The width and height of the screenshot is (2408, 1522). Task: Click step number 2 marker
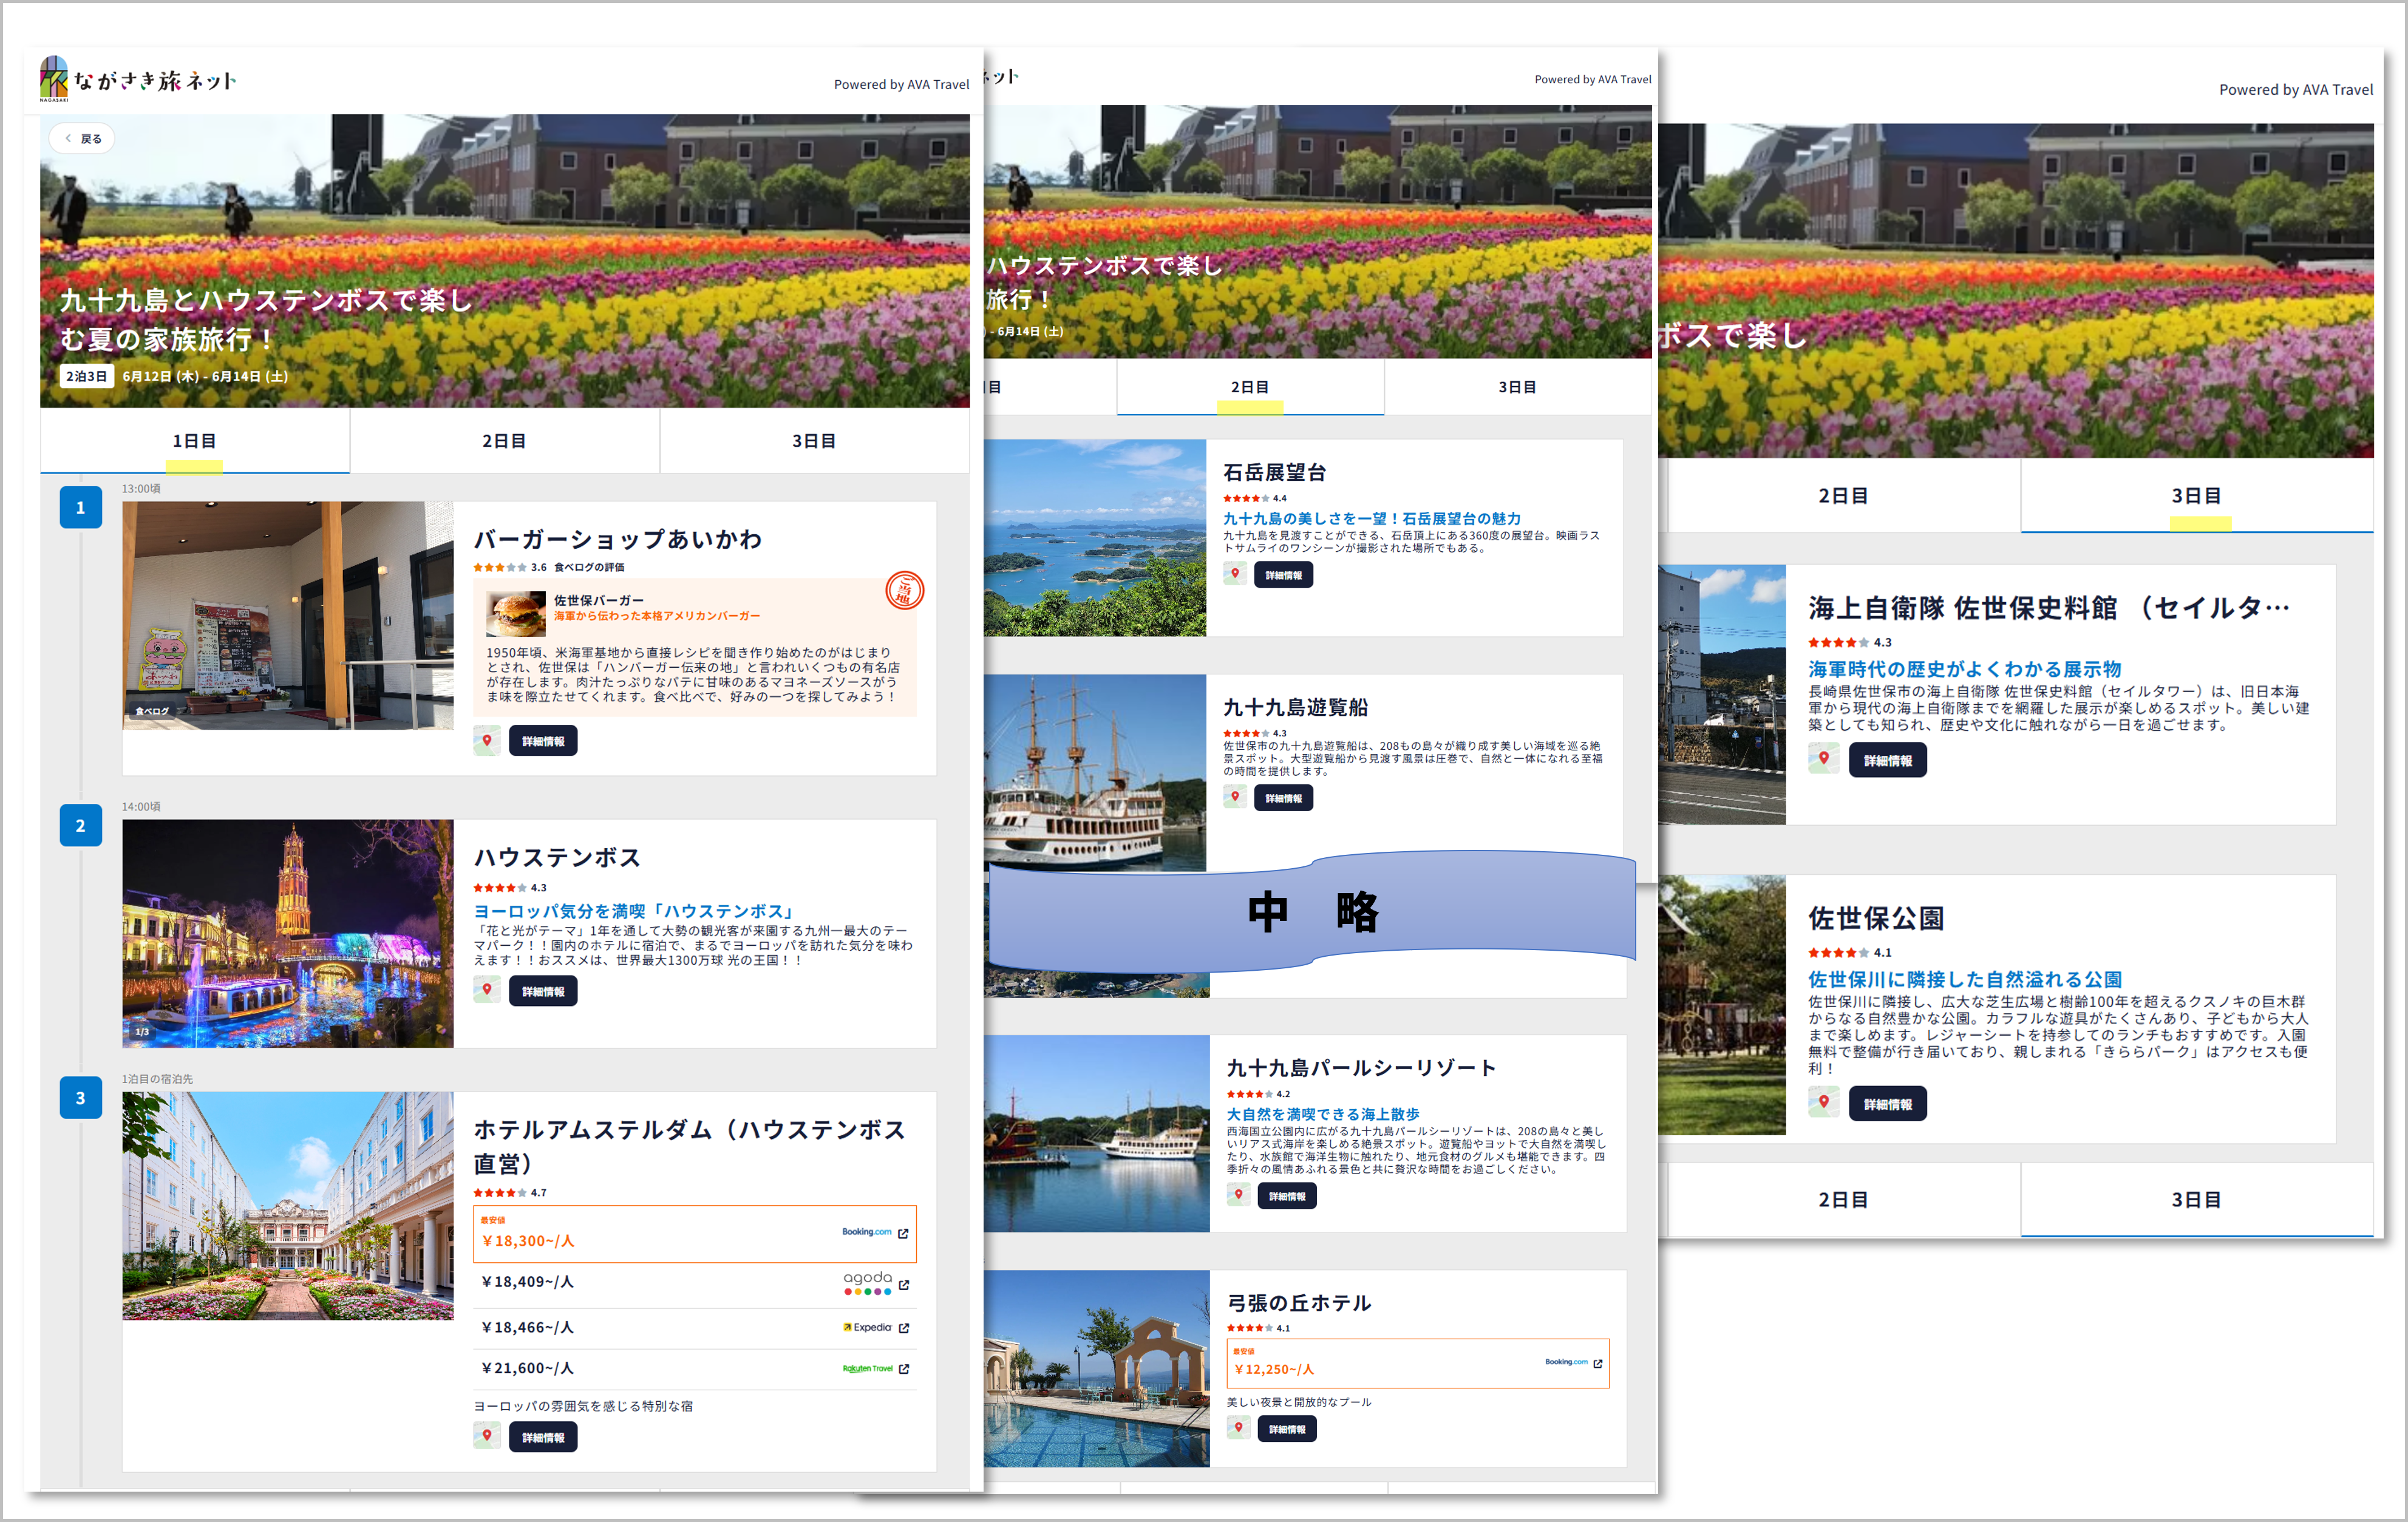pos(81,826)
